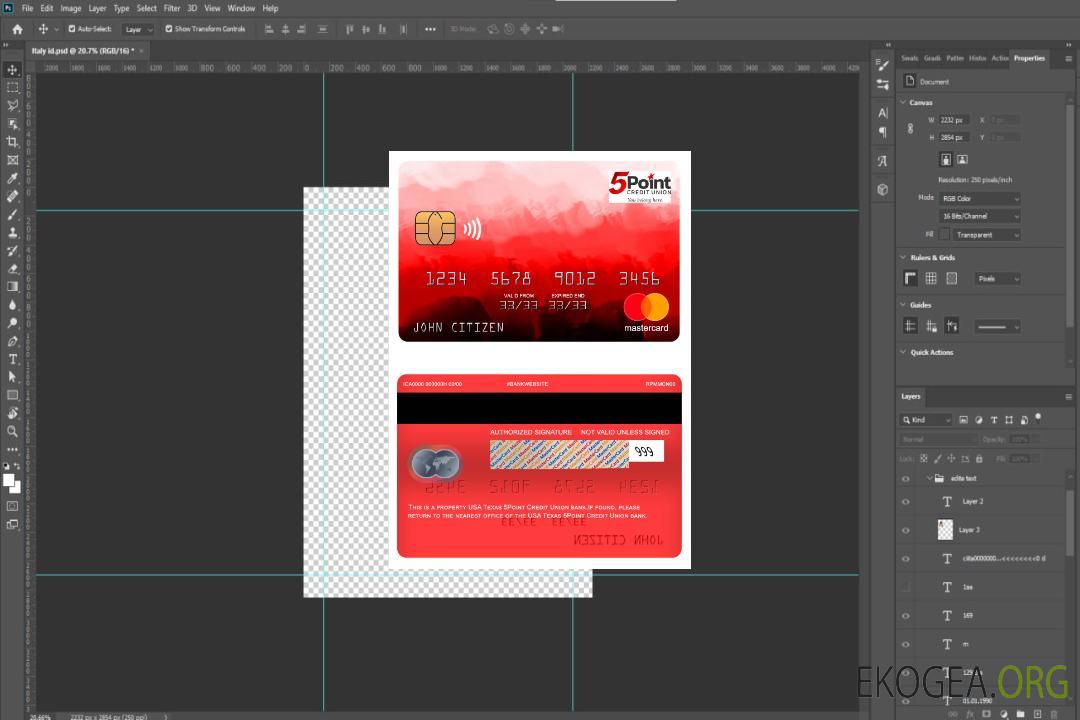
Task: Open the Pixels ruler units dropdown
Action: tap(997, 279)
